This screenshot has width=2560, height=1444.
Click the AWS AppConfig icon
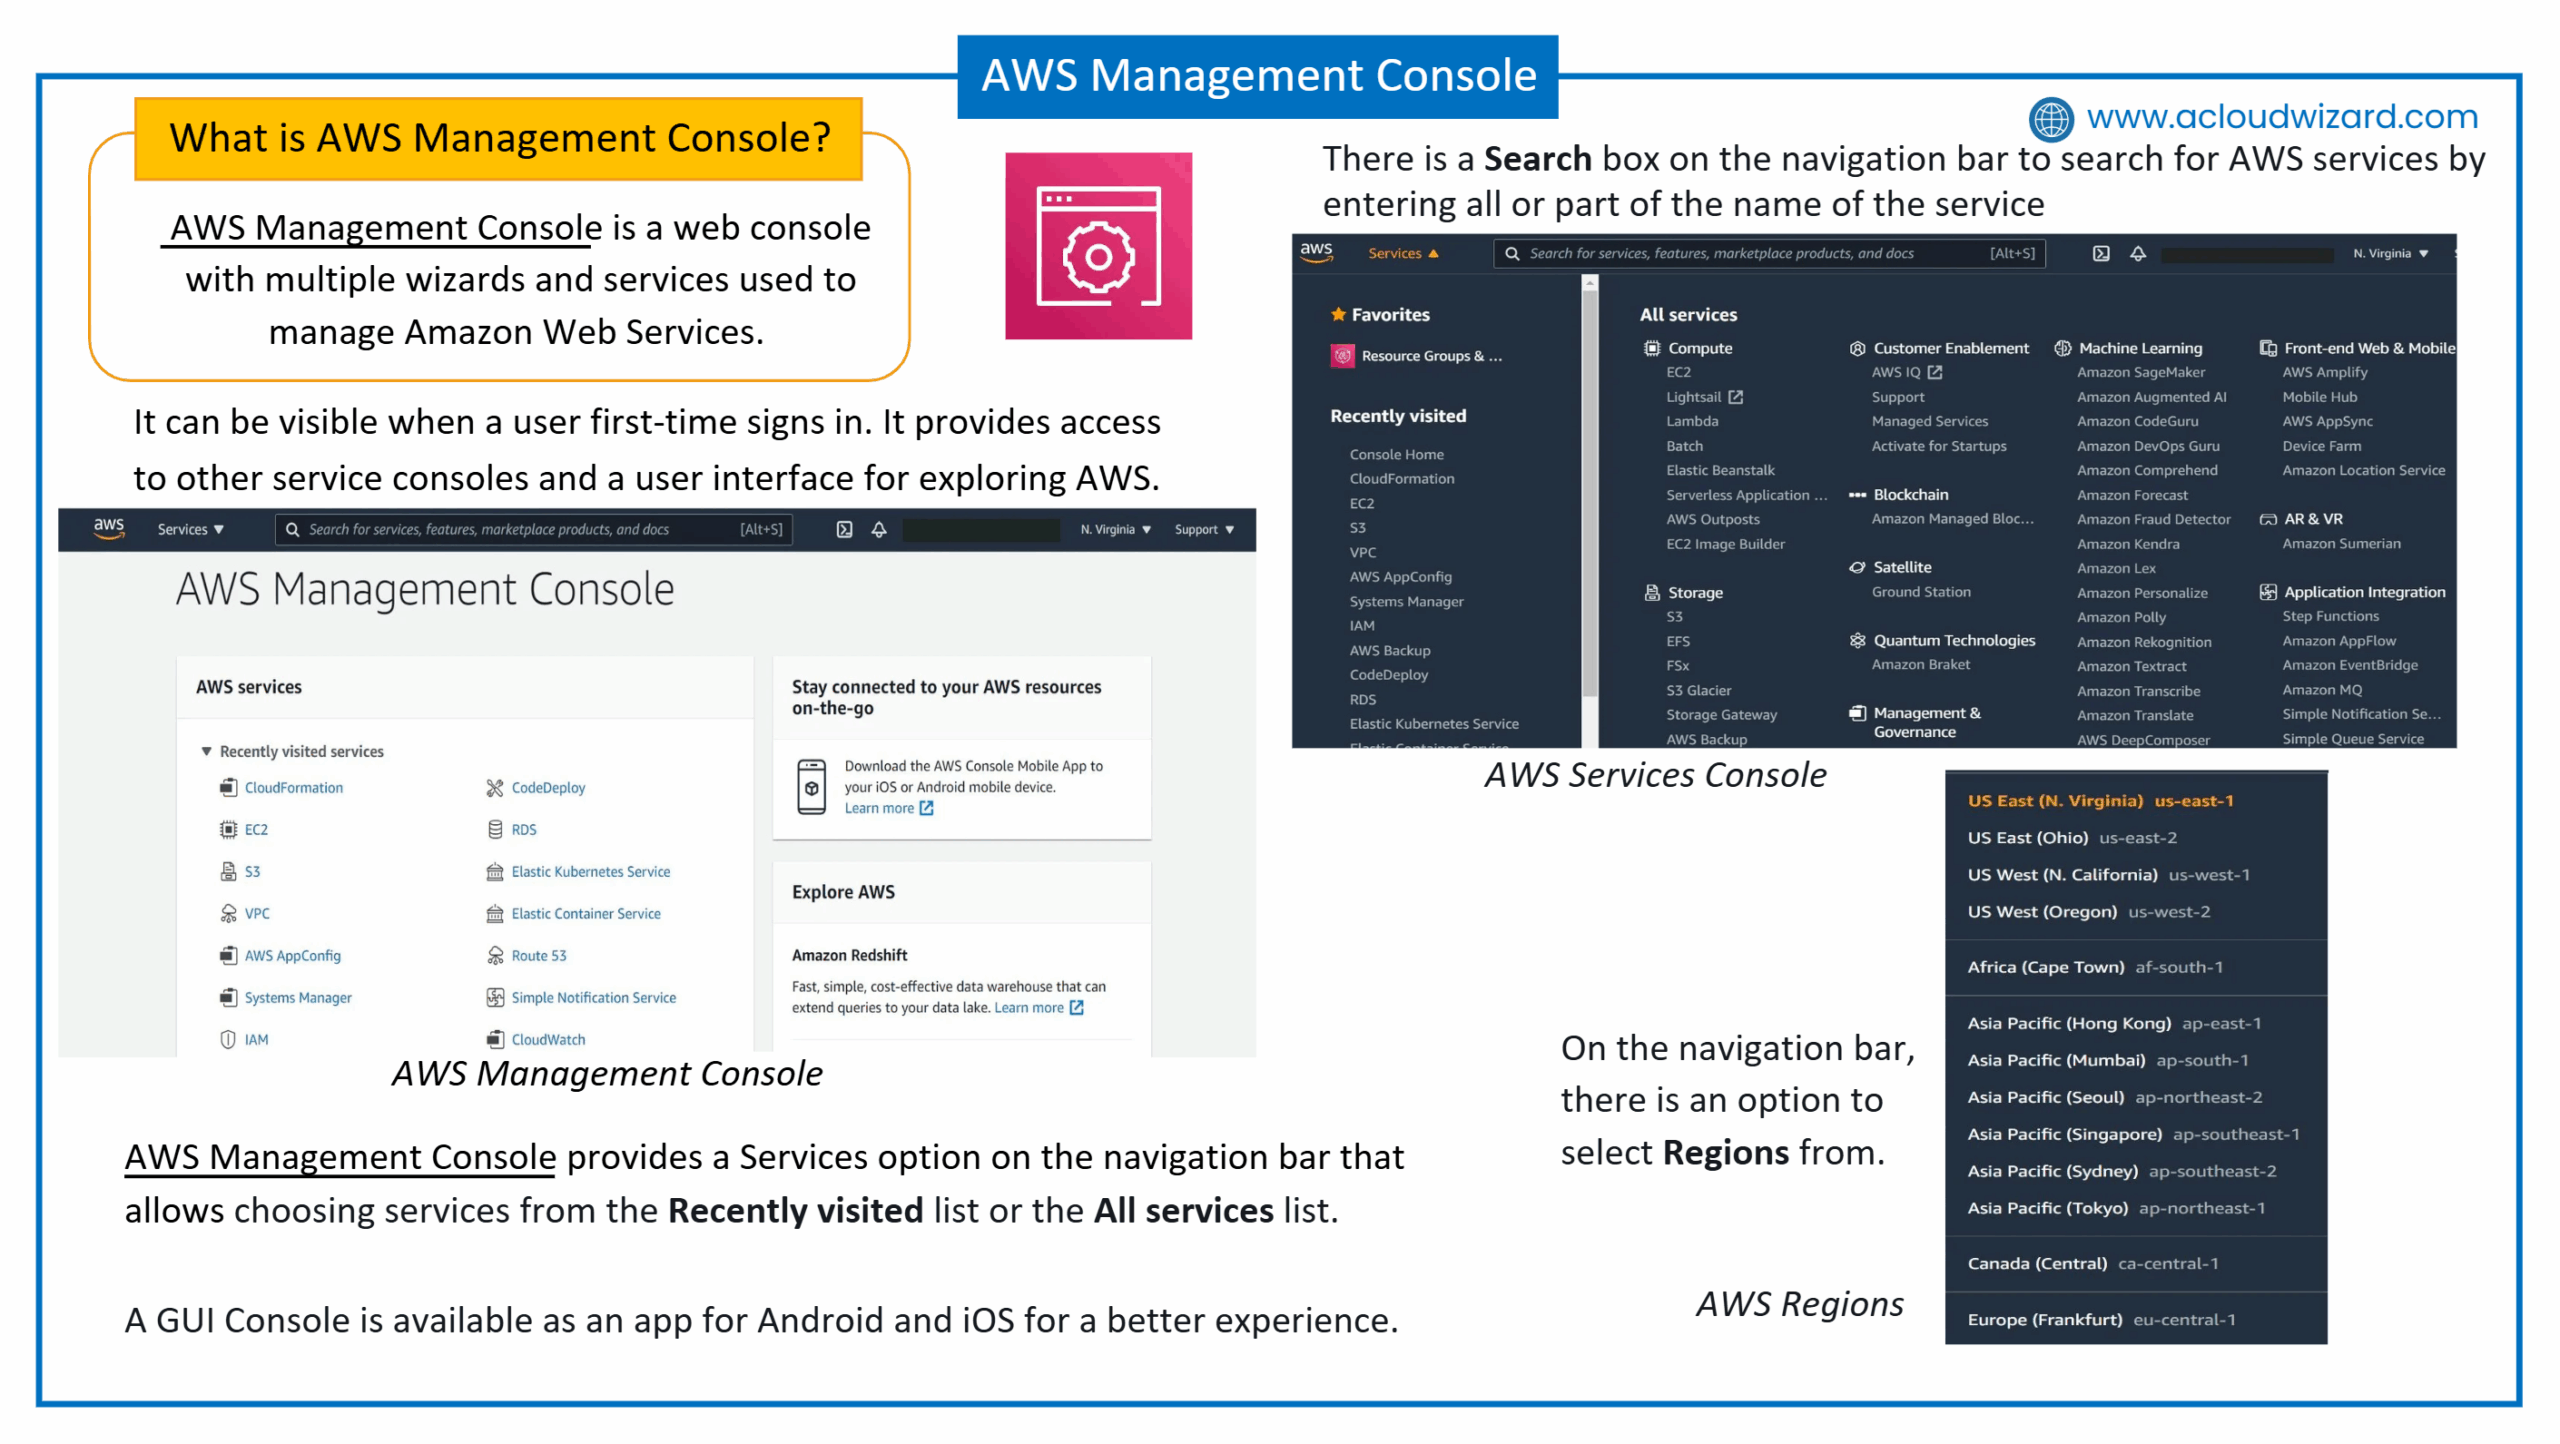point(228,956)
